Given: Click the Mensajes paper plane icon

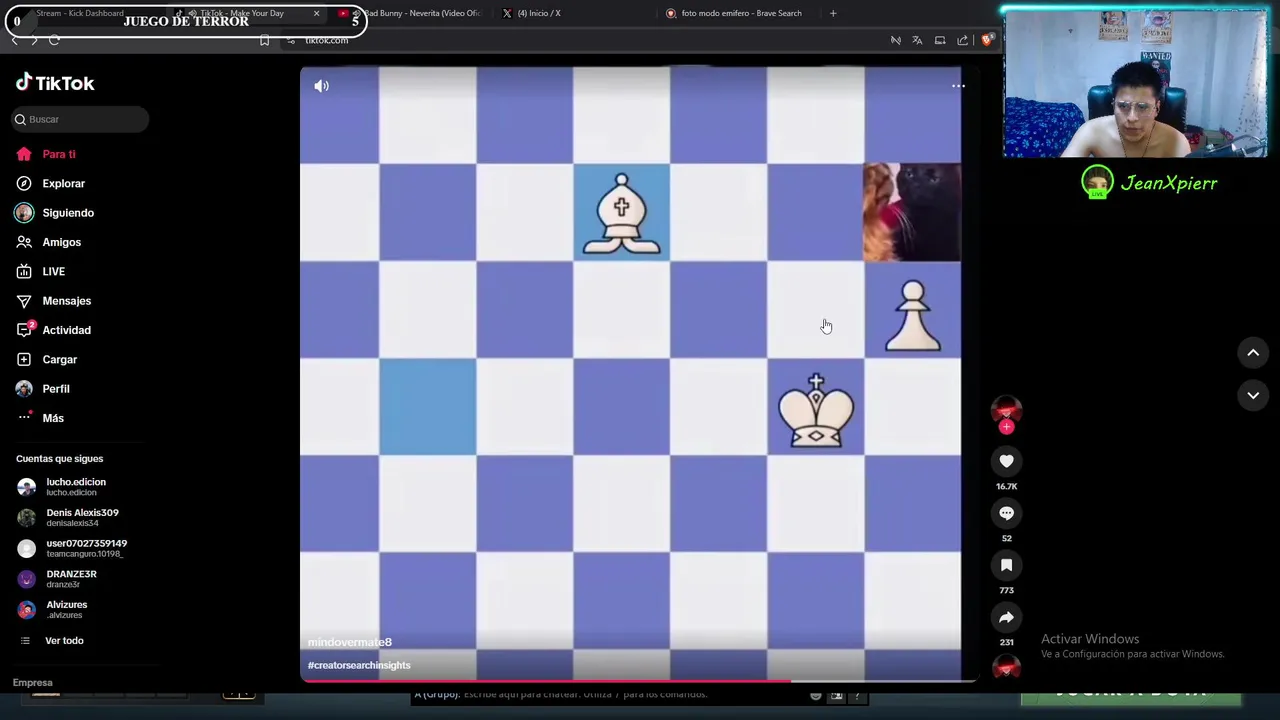Looking at the screenshot, I should [x=24, y=301].
